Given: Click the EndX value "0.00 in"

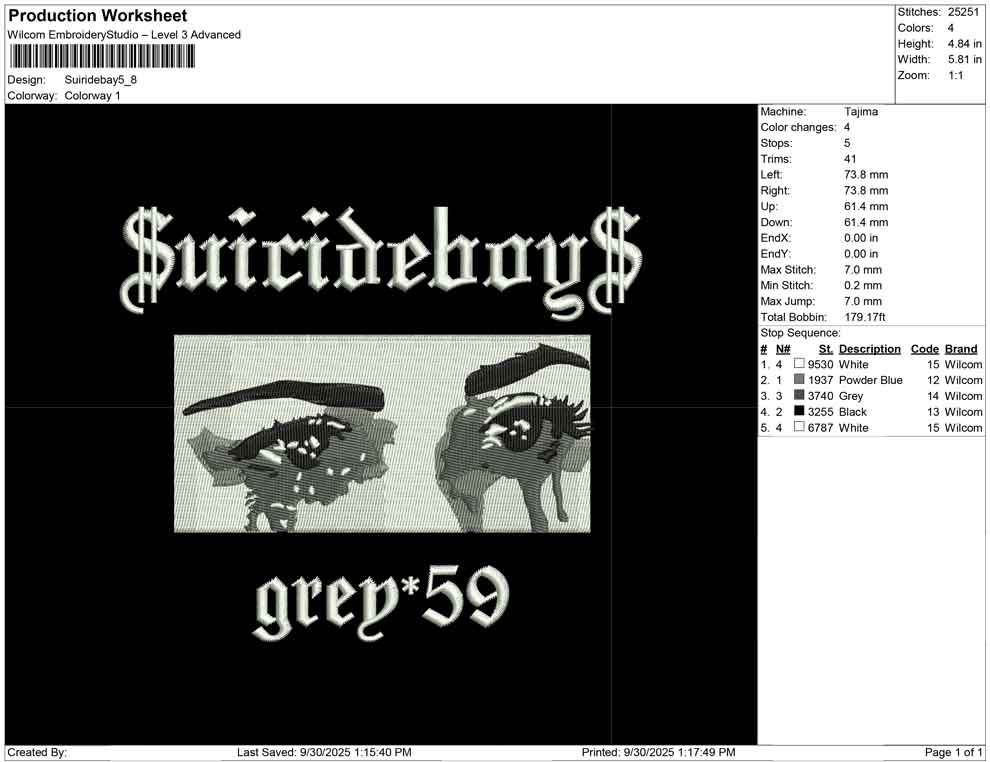Looking at the screenshot, I should pos(861,237).
